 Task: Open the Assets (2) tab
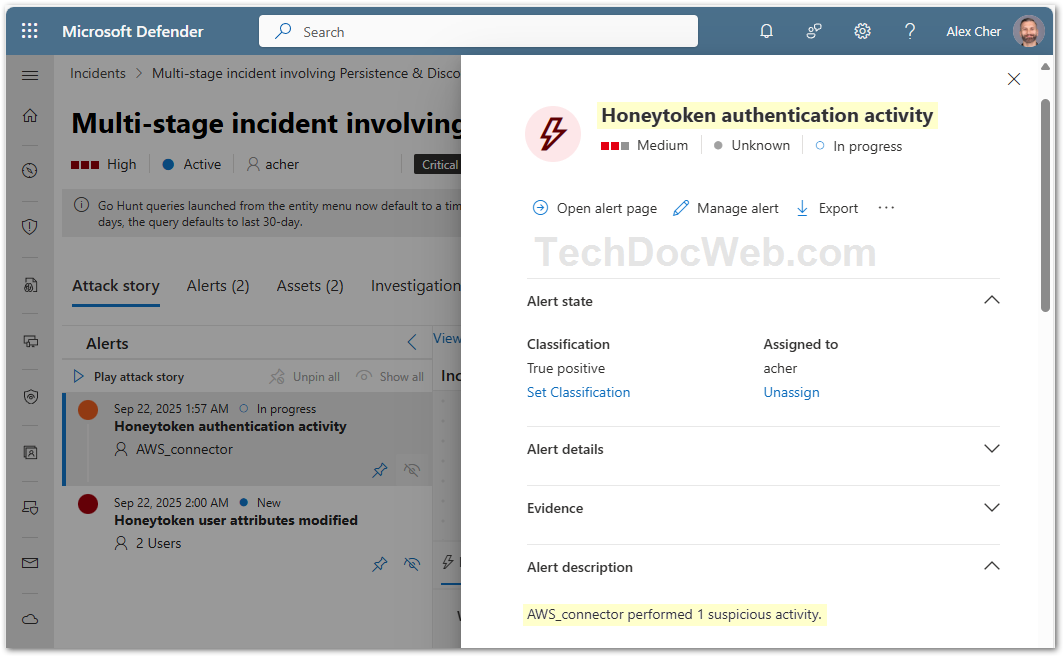(x=310, y=286)
